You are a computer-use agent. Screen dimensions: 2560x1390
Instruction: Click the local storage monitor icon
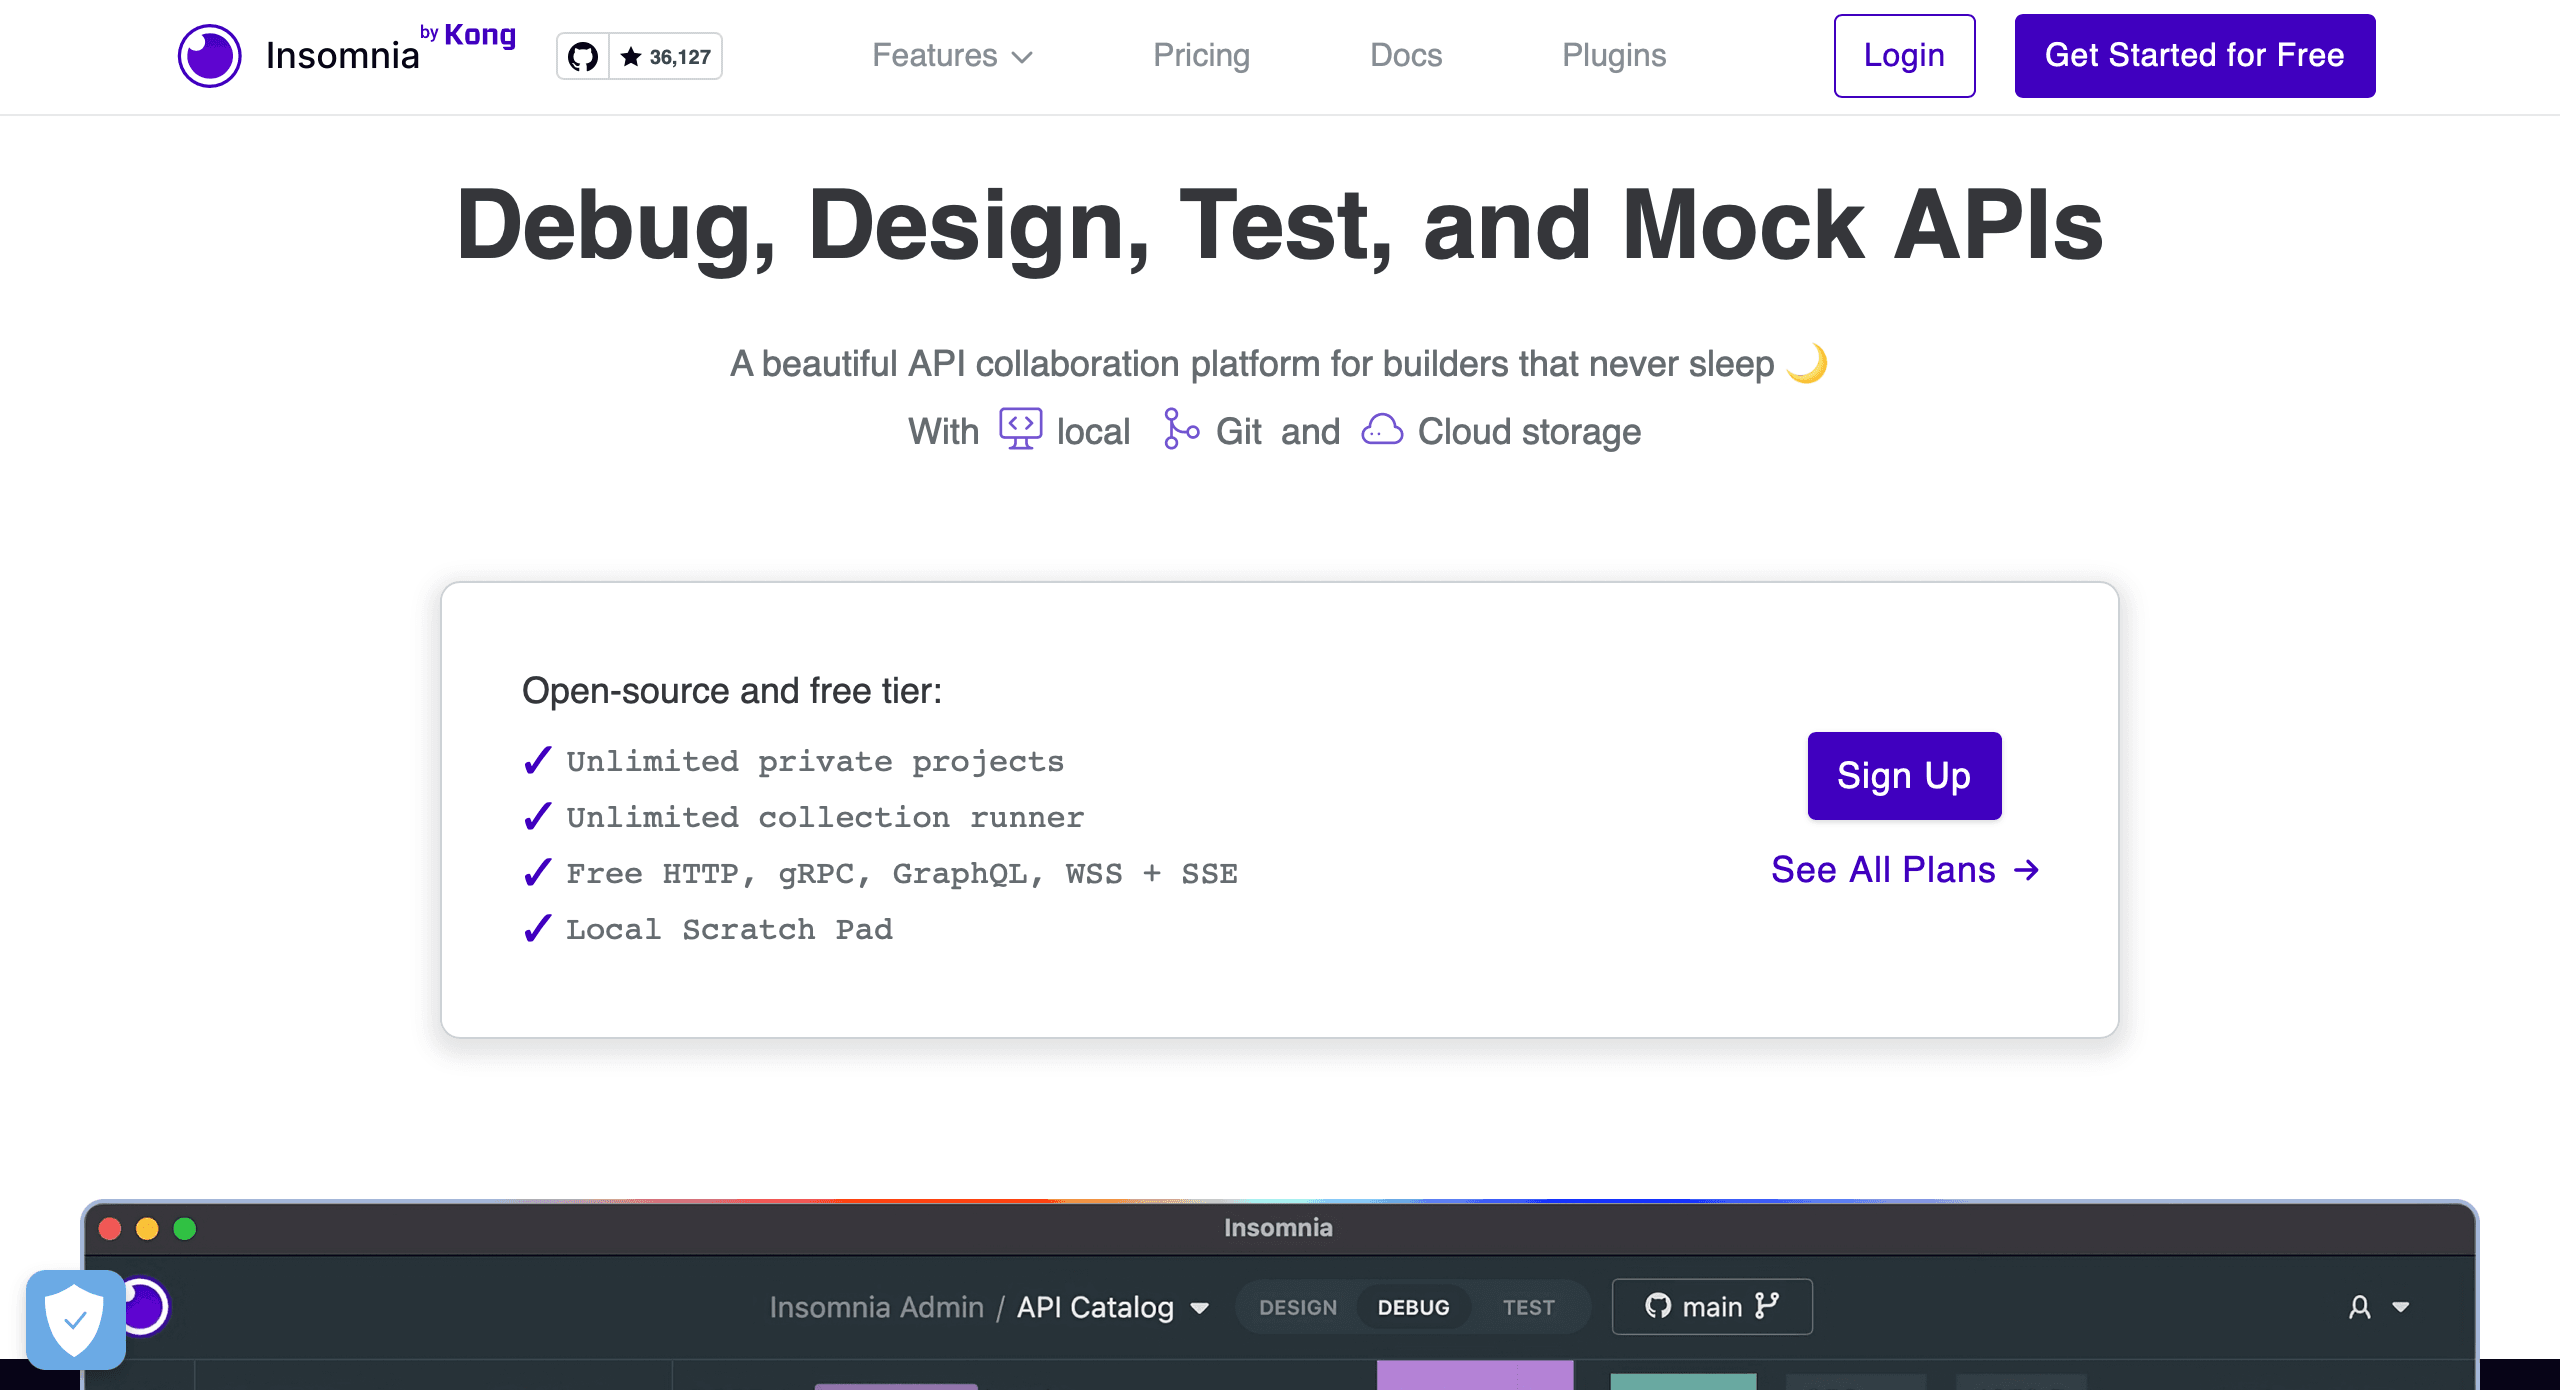(1020, 429)
